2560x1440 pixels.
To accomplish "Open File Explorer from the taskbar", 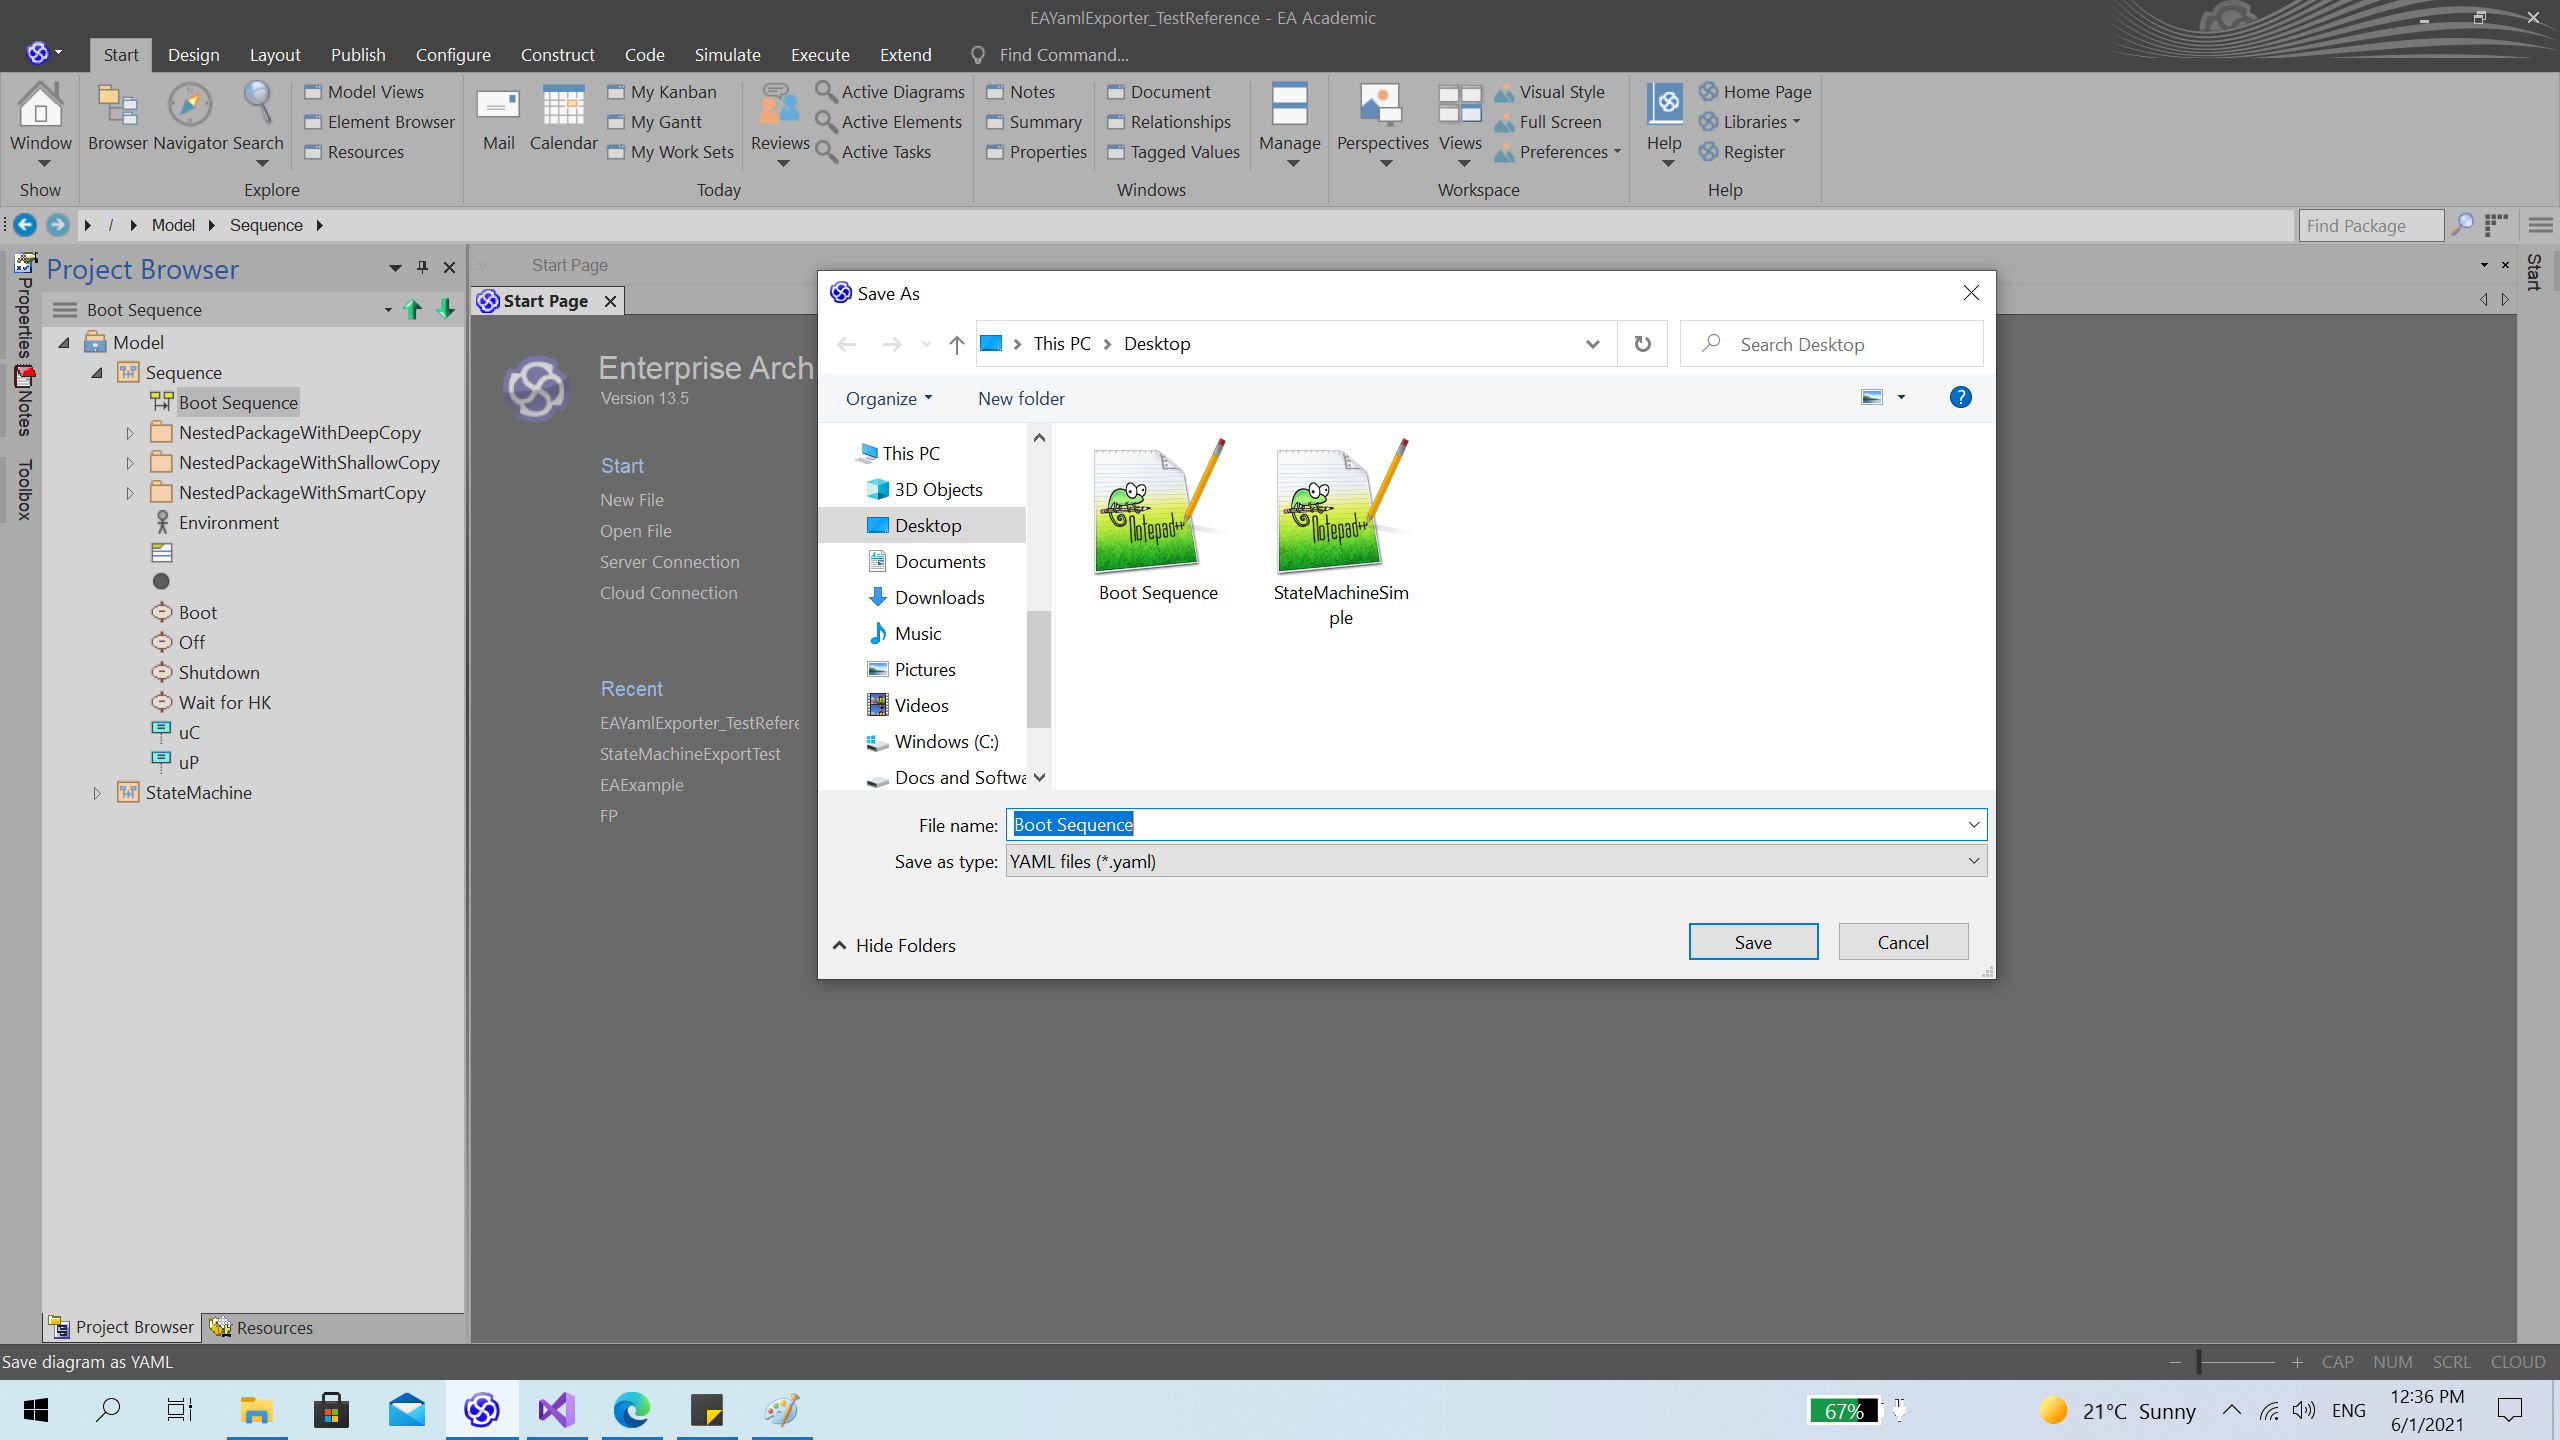I will tap(257, 1410).
